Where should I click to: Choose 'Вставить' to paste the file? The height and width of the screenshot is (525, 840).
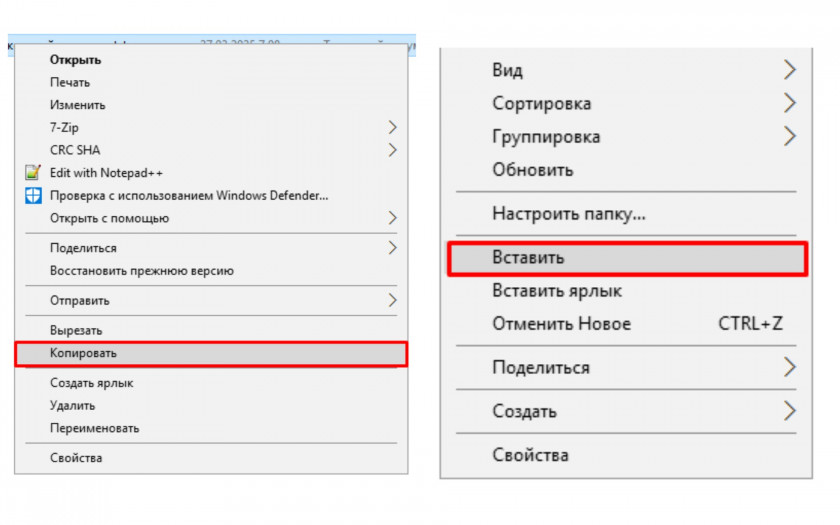[528, 258]
